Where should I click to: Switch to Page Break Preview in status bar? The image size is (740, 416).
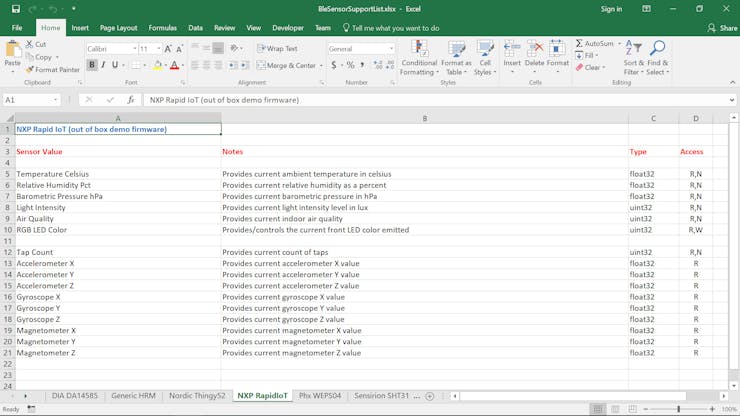click(x=632, y=409)
